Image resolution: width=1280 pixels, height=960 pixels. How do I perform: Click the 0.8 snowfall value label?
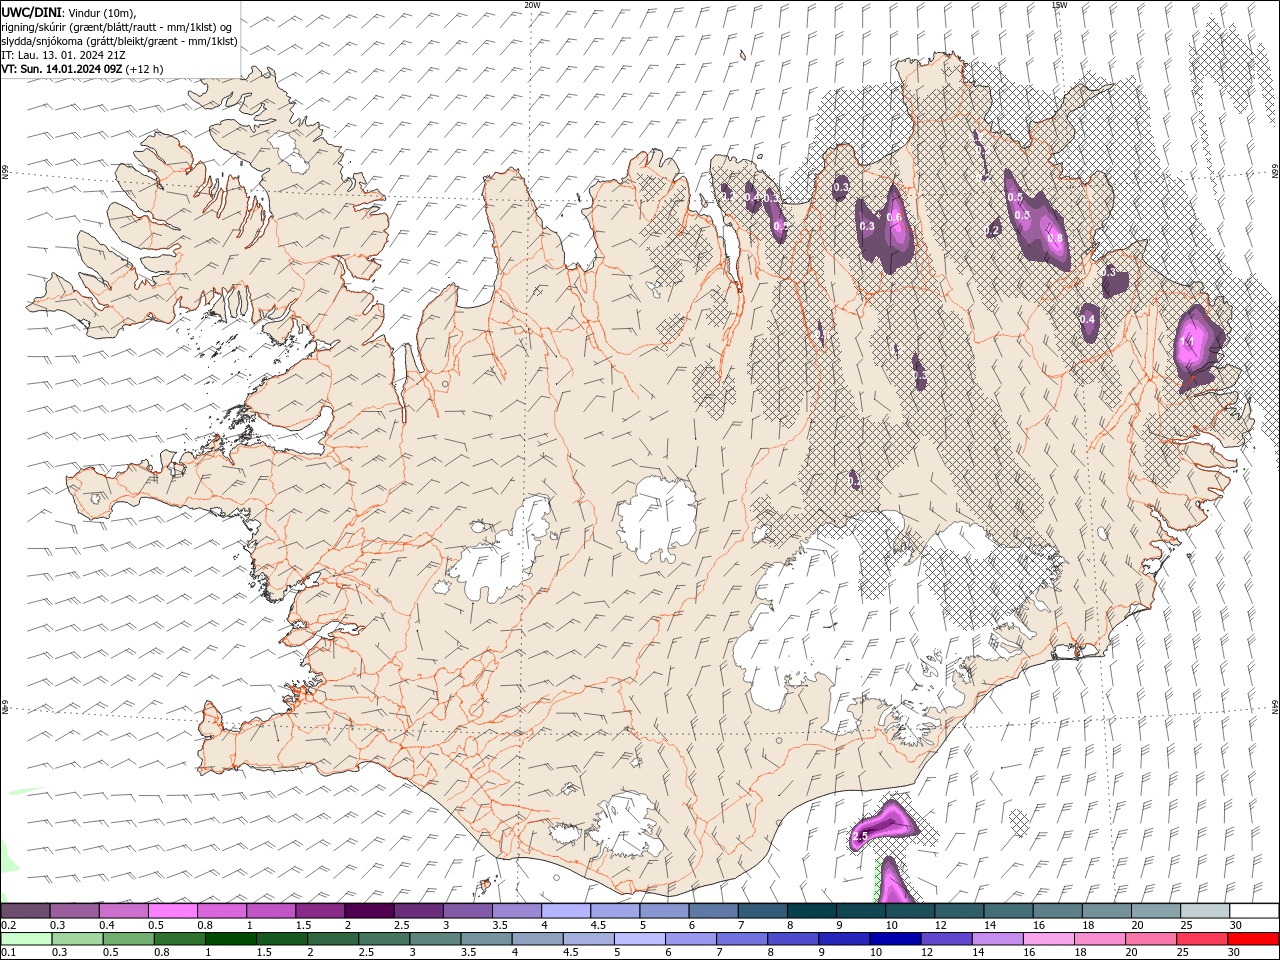pos(1054,238)
